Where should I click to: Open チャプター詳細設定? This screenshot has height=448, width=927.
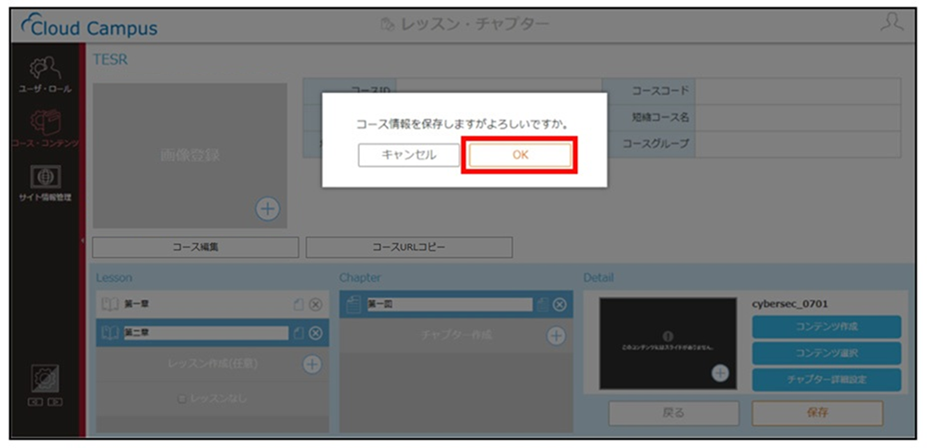[x=826, y=379]
